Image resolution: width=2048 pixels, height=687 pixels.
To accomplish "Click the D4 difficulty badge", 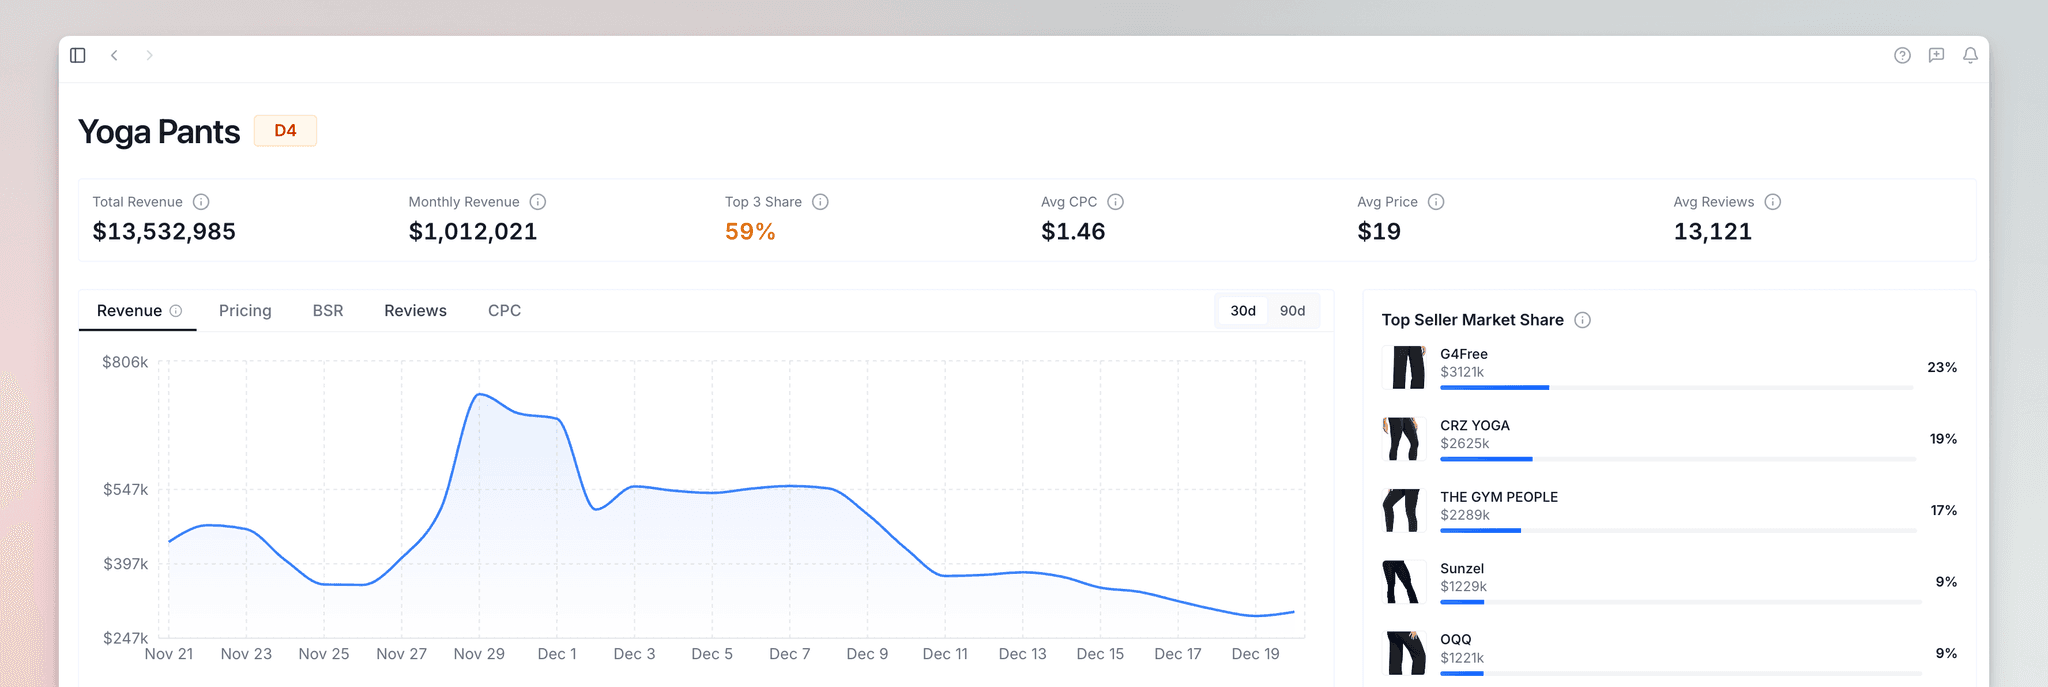I will [285, 131].
